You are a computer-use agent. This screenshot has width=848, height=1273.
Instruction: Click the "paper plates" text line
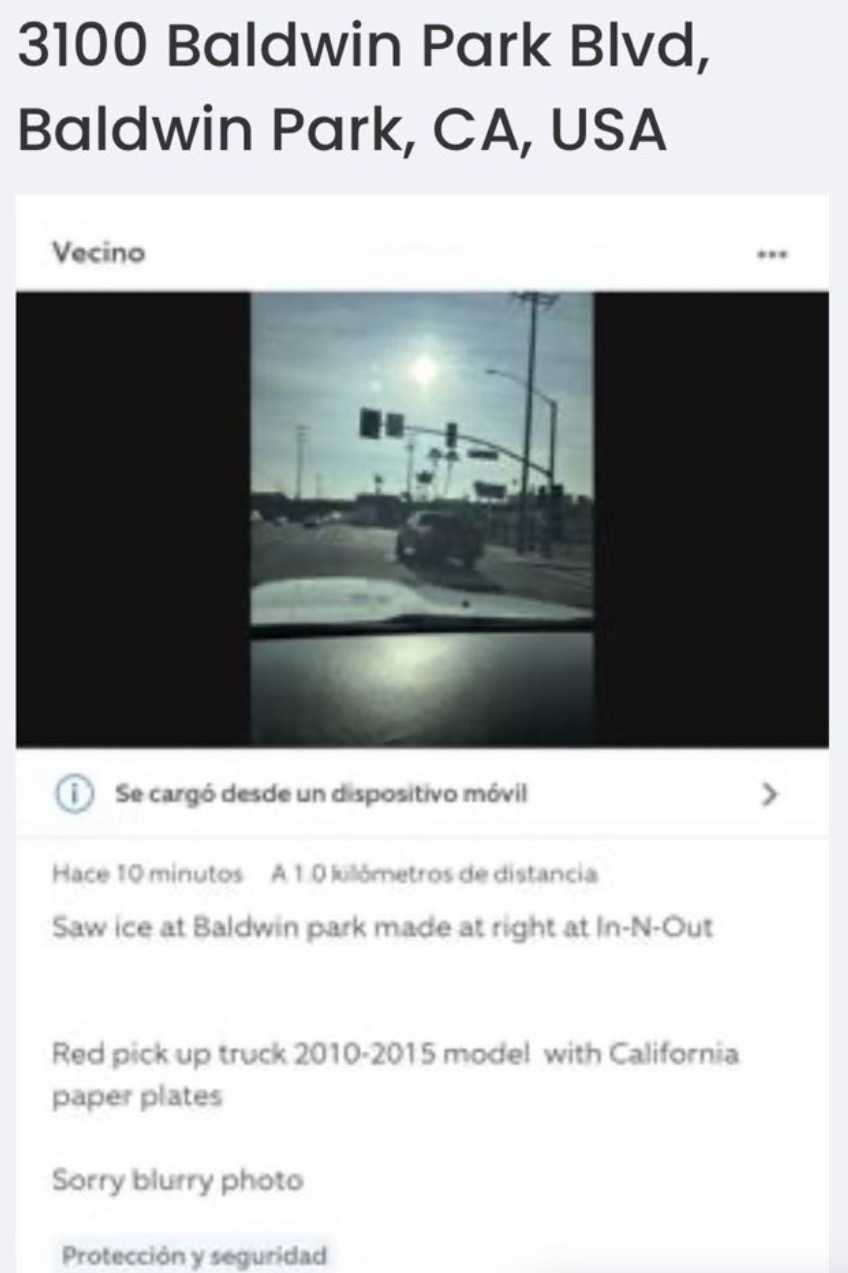tap(136, 1097)
